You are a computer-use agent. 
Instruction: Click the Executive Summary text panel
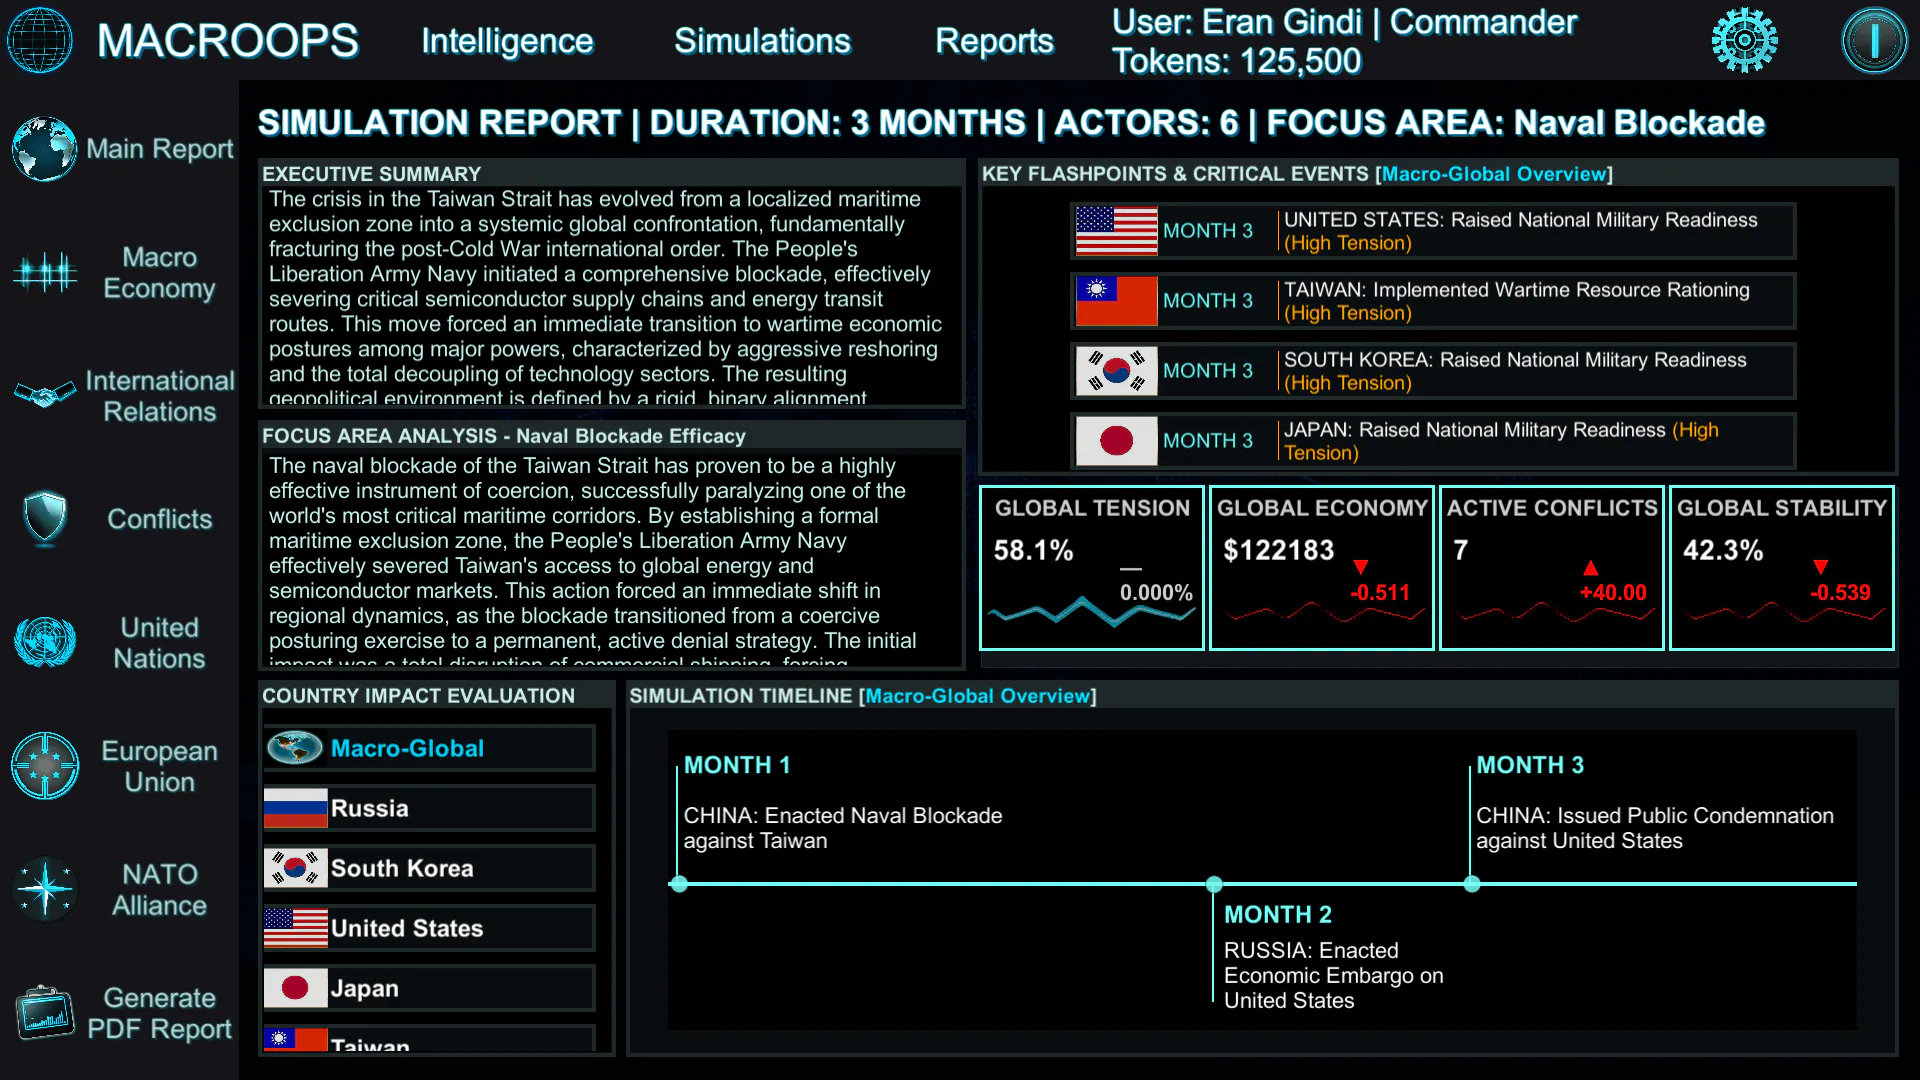[x=611, y=297]
